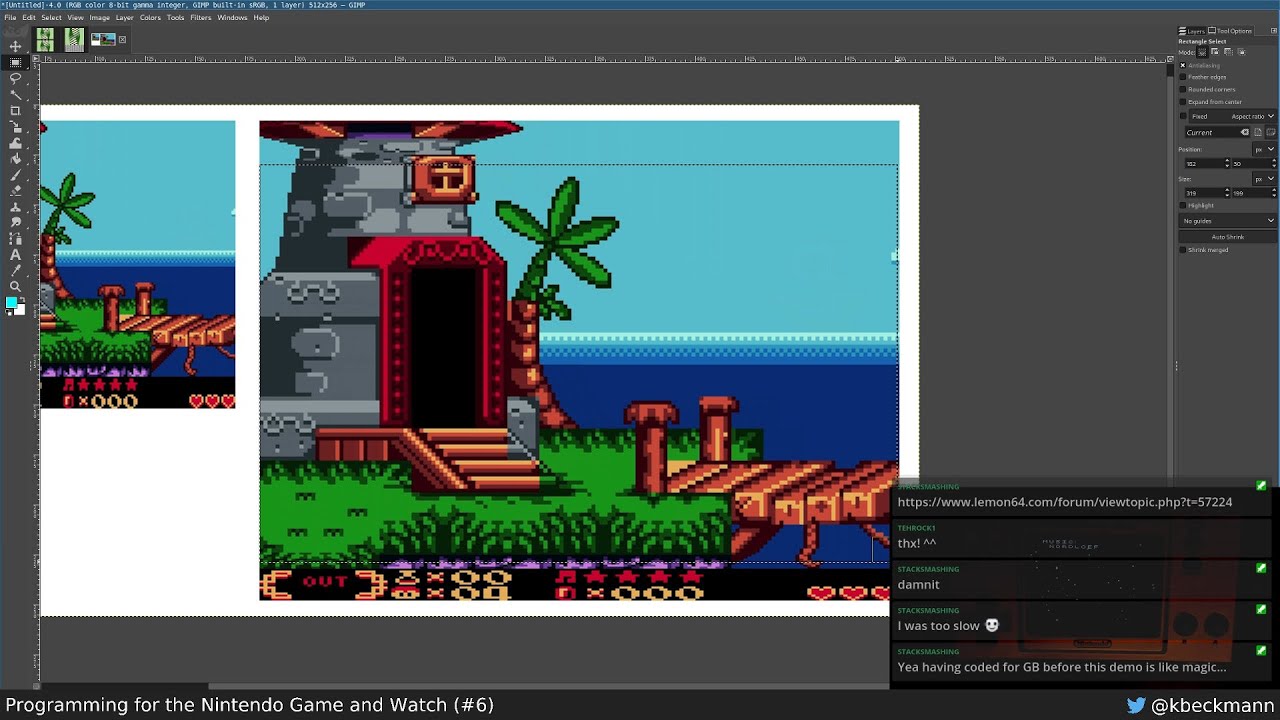Select the Text tool
Image resolution: width=1280 pixels, height=720 pixels.
click(x=15, y=254)
